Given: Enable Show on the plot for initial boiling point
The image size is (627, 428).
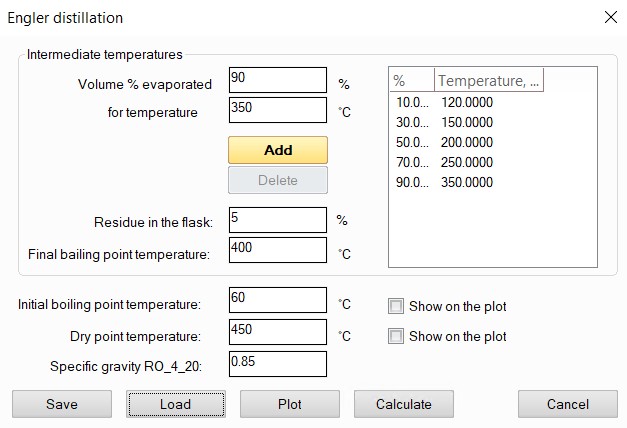Looking at the screenshot, I should pos(395,306).
